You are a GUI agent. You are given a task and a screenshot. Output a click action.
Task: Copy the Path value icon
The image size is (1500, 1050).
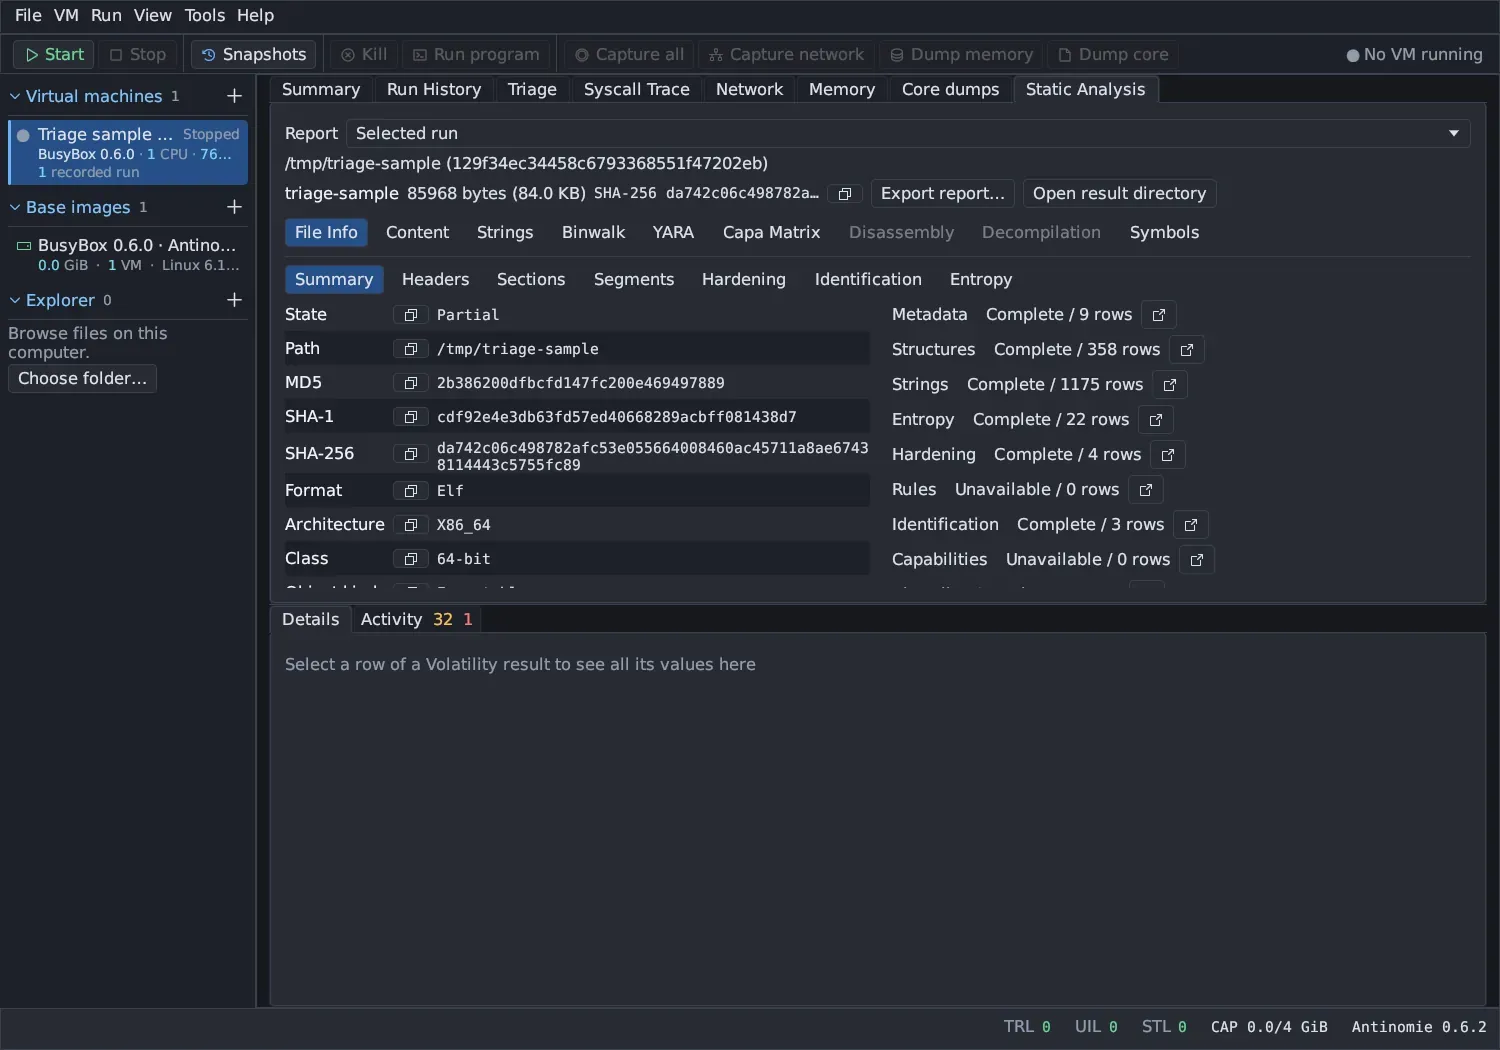(x=410, y=349)
